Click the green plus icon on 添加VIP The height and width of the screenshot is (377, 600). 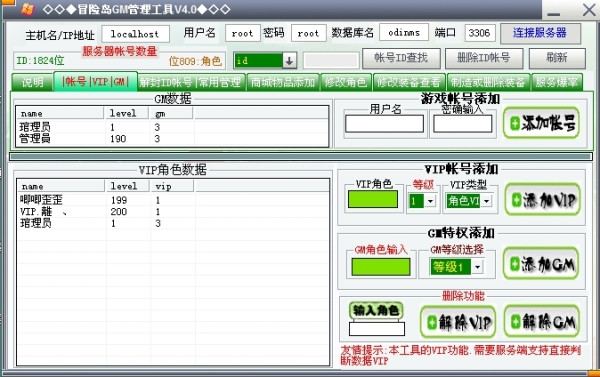pos(517,200)
